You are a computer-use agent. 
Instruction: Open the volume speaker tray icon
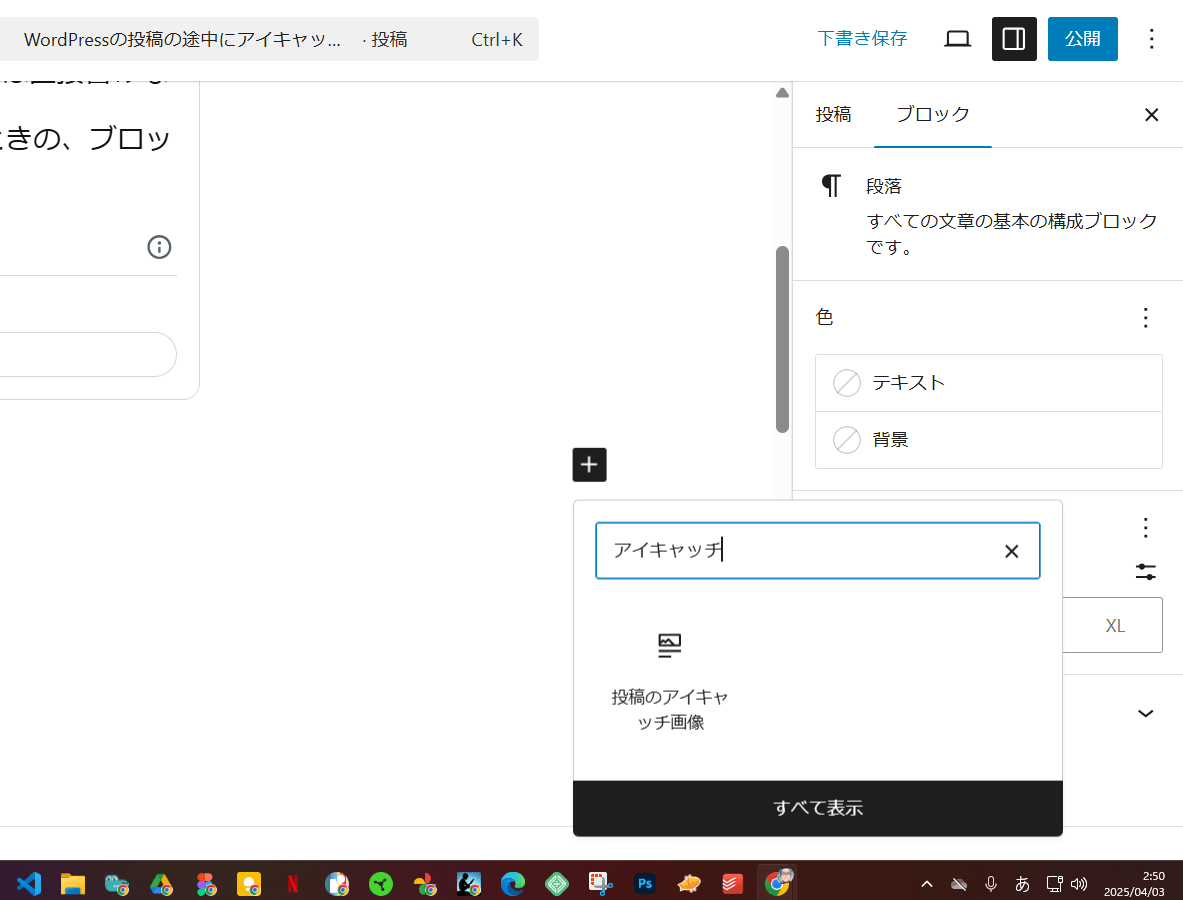[x=1080, y=883]
